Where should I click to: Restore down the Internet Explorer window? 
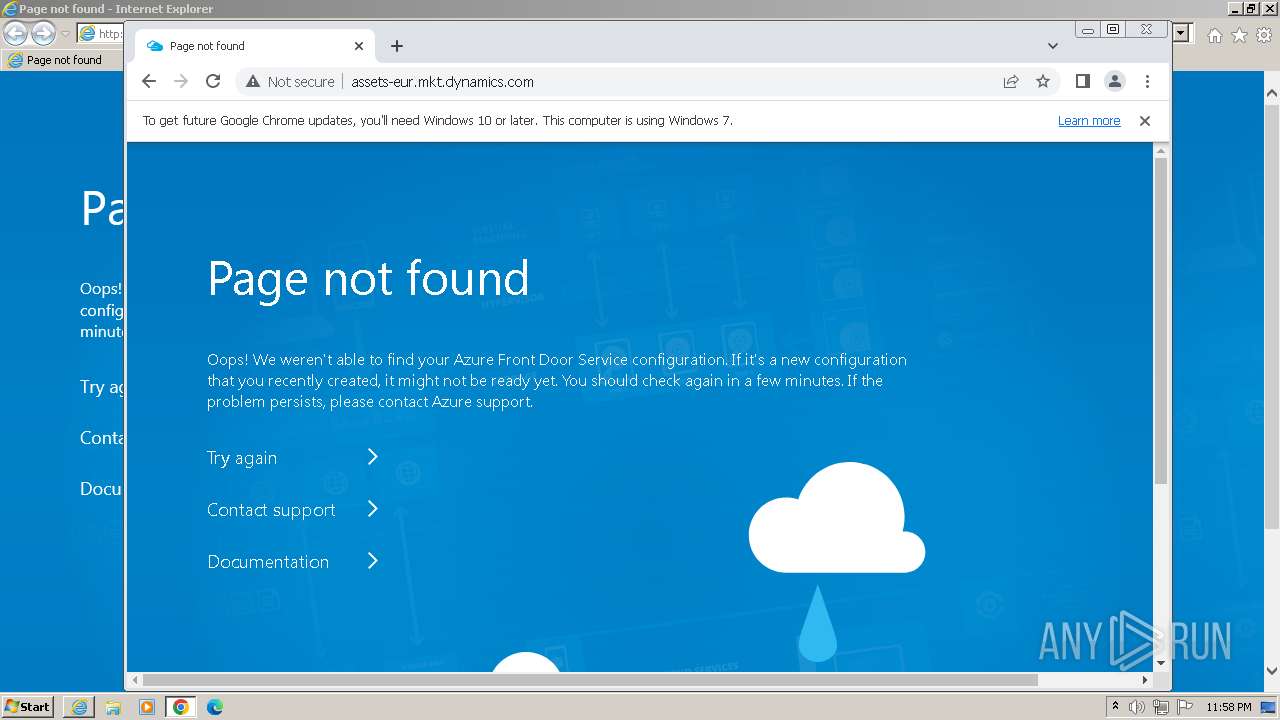(1252, 8)
